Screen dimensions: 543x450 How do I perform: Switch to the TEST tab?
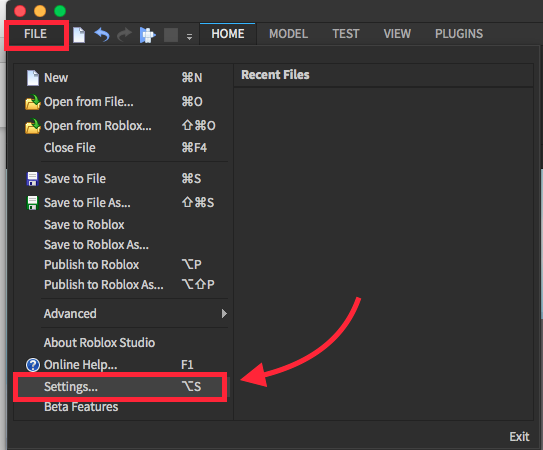346,34
